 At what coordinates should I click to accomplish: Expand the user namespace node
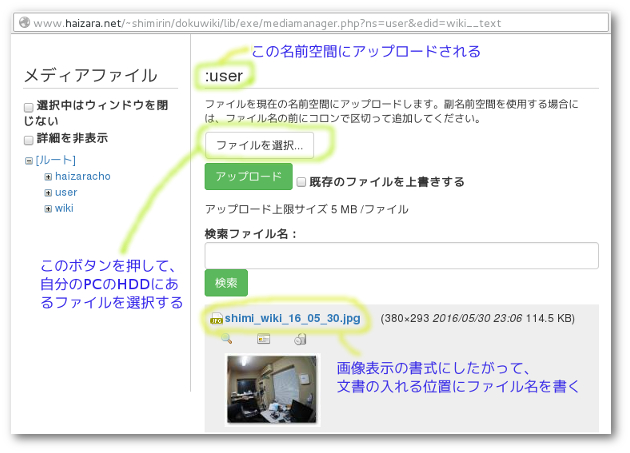(47, 193)
